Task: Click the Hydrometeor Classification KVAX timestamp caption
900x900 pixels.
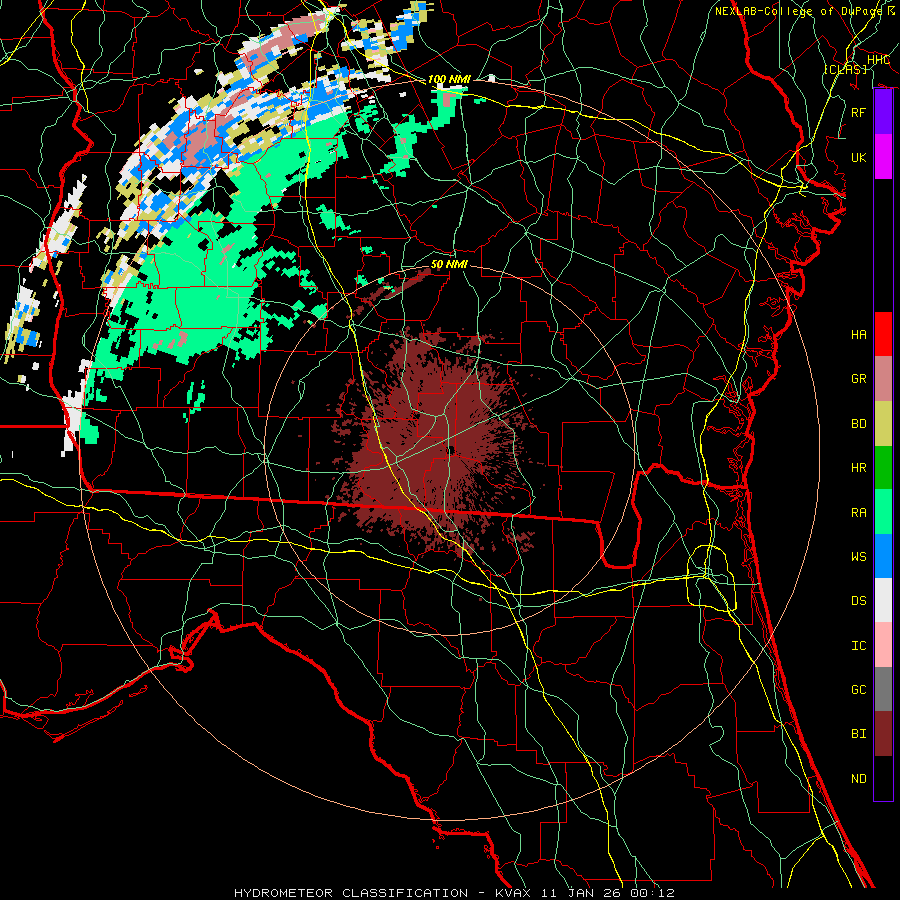Action: (454, 893)
